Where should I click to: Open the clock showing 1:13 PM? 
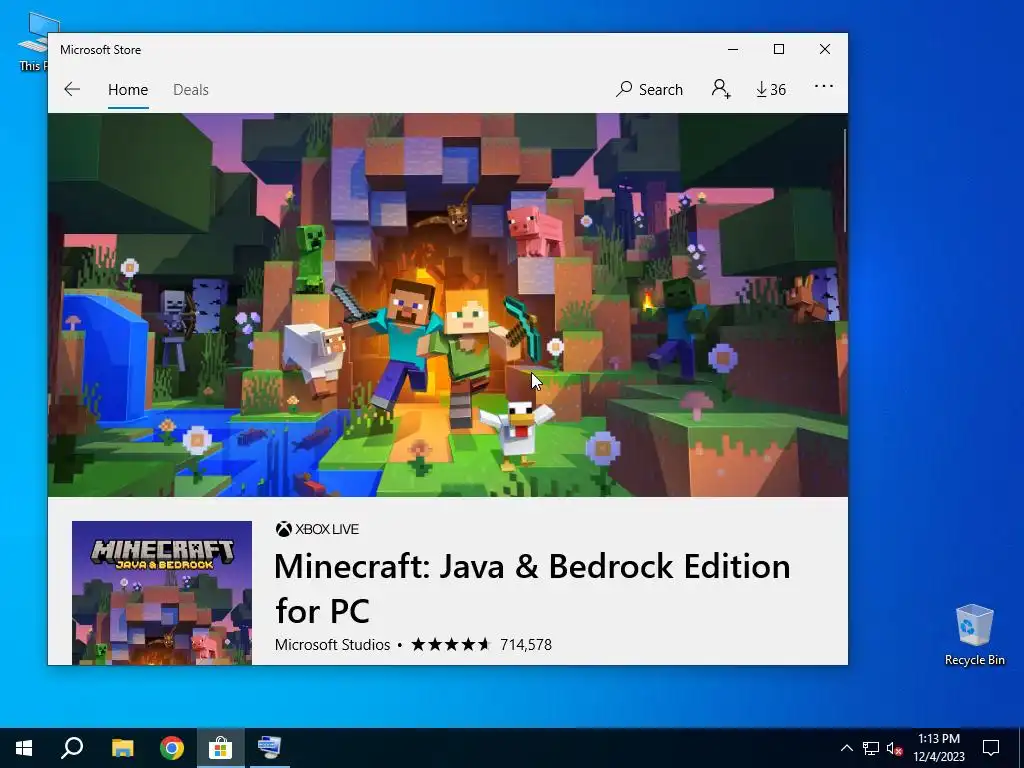939,748
